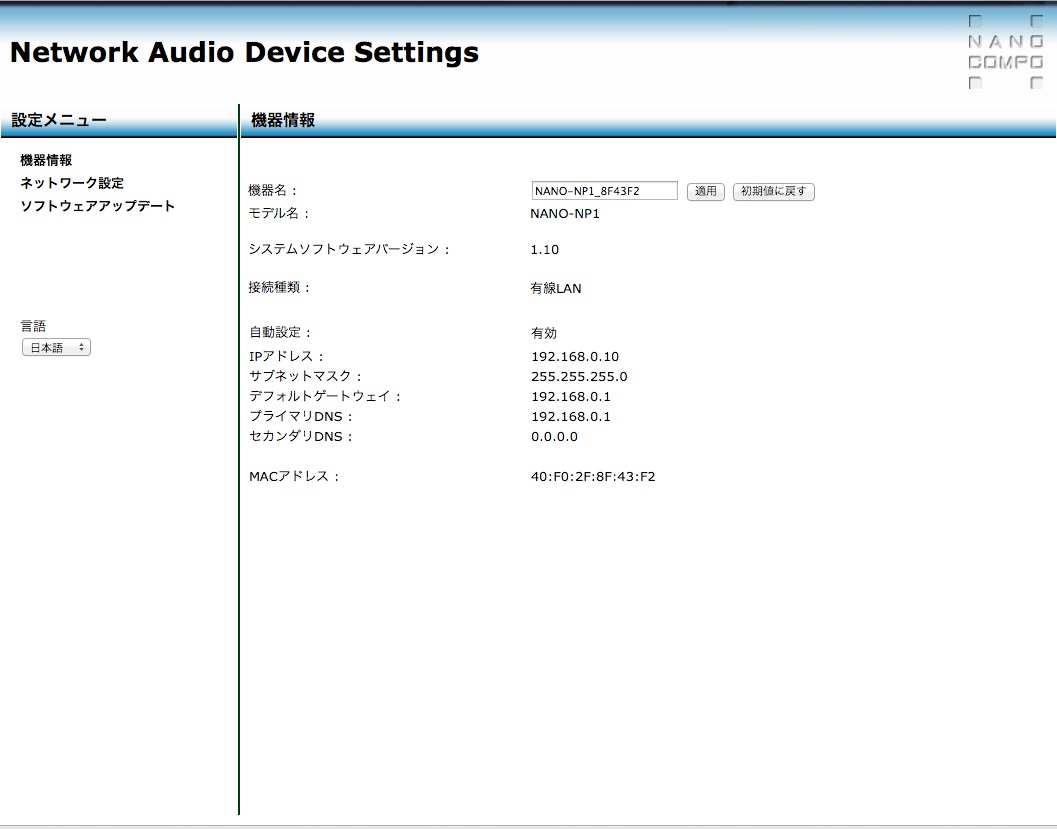The image size is (1057, 829).
Task: Click the プライマリDNS： label
Action: [x=301, y=417]
